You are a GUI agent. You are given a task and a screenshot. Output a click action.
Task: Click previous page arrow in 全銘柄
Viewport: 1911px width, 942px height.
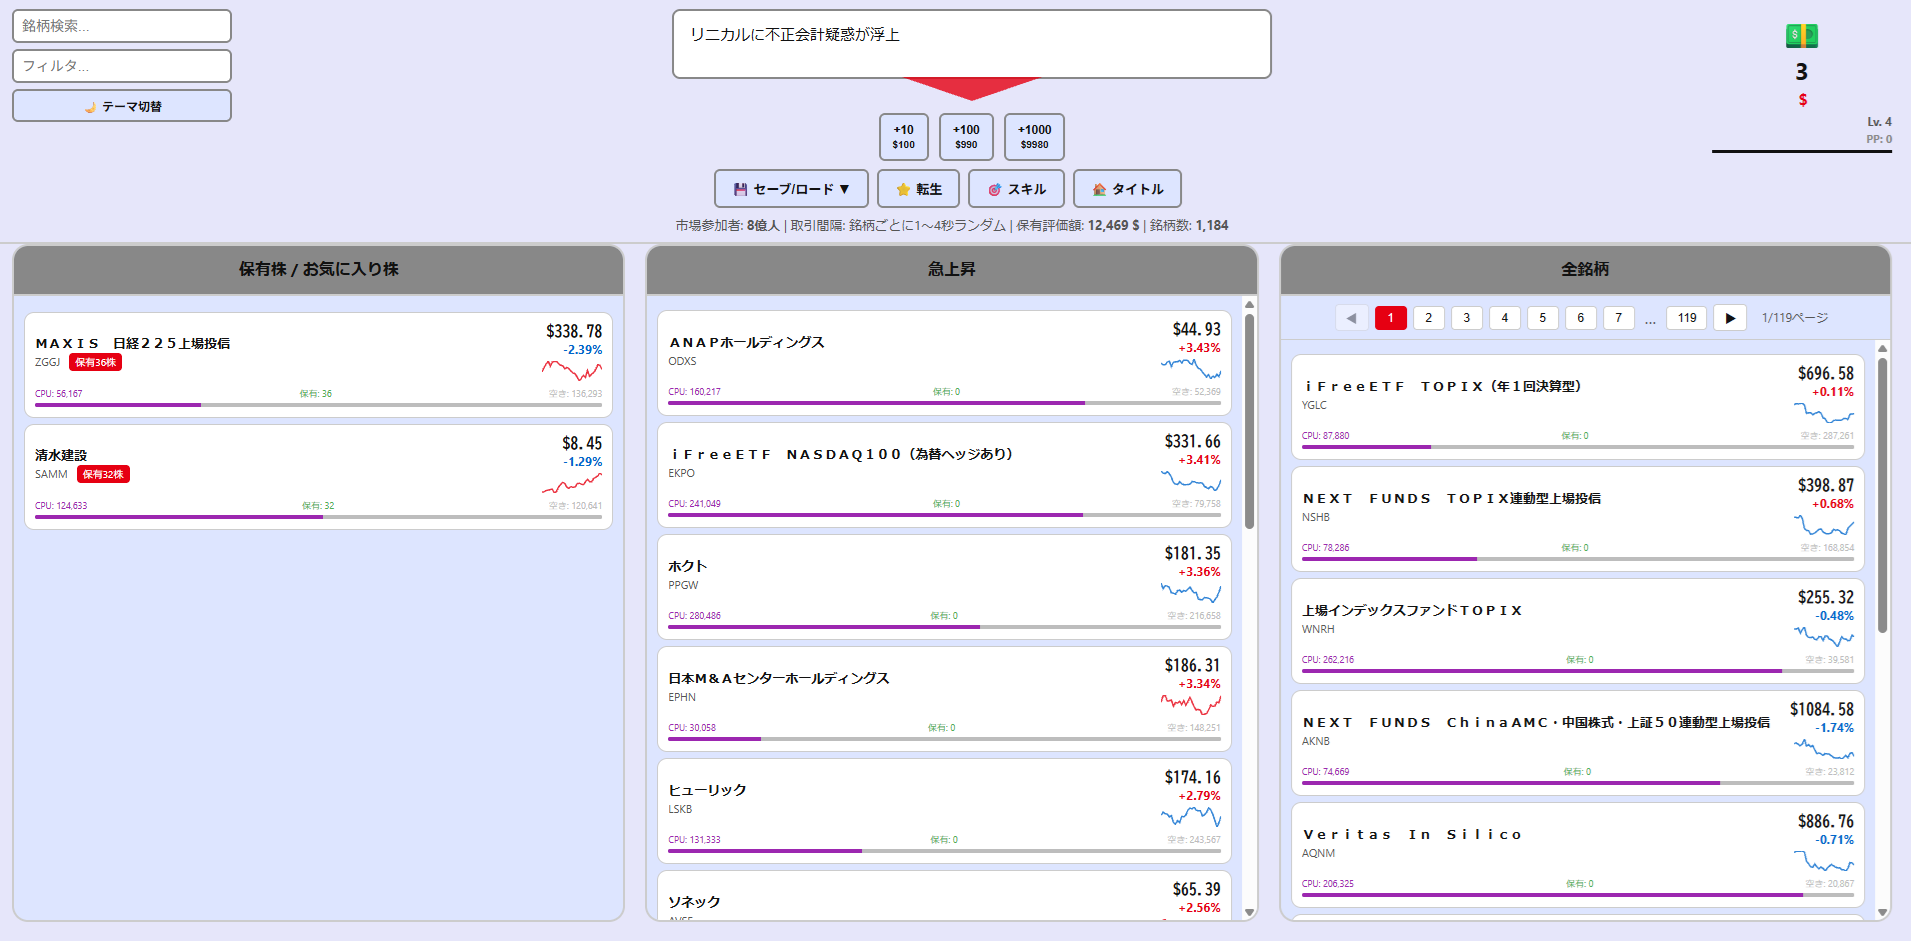[x=1352, y=318]
